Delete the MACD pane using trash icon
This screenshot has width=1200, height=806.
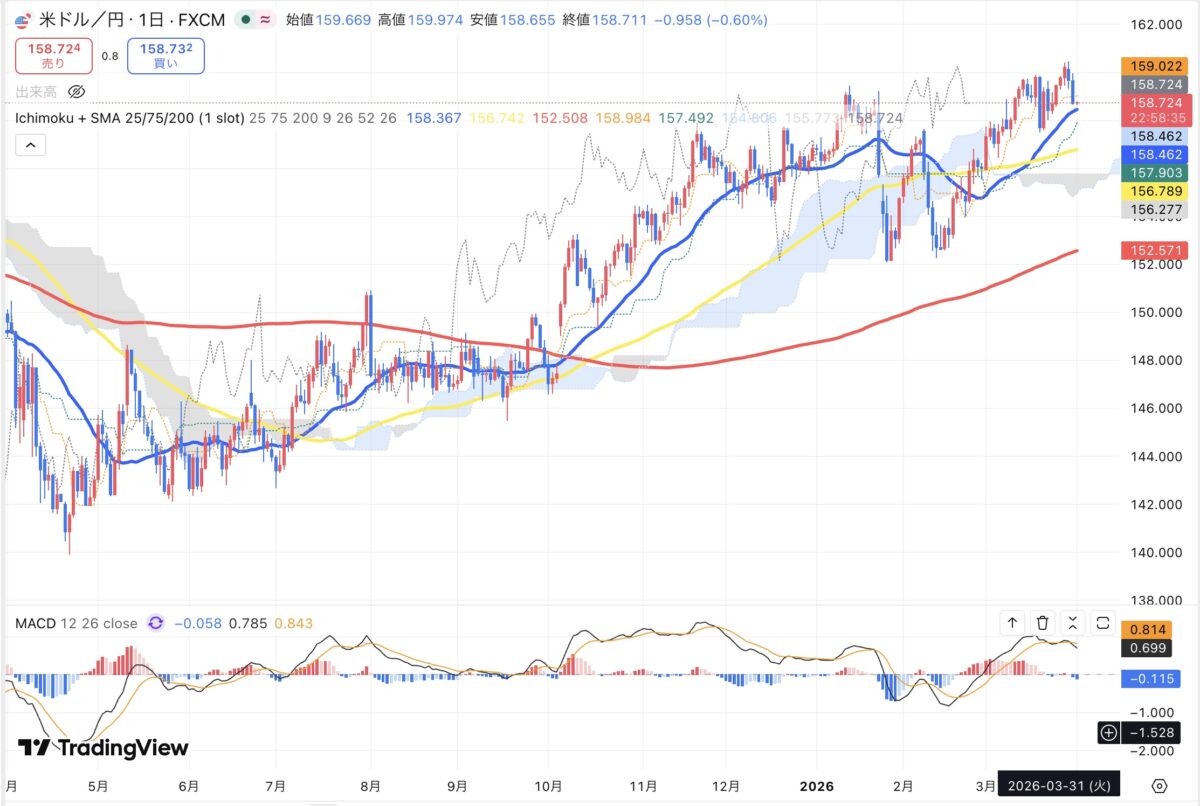coord(1042,623)
